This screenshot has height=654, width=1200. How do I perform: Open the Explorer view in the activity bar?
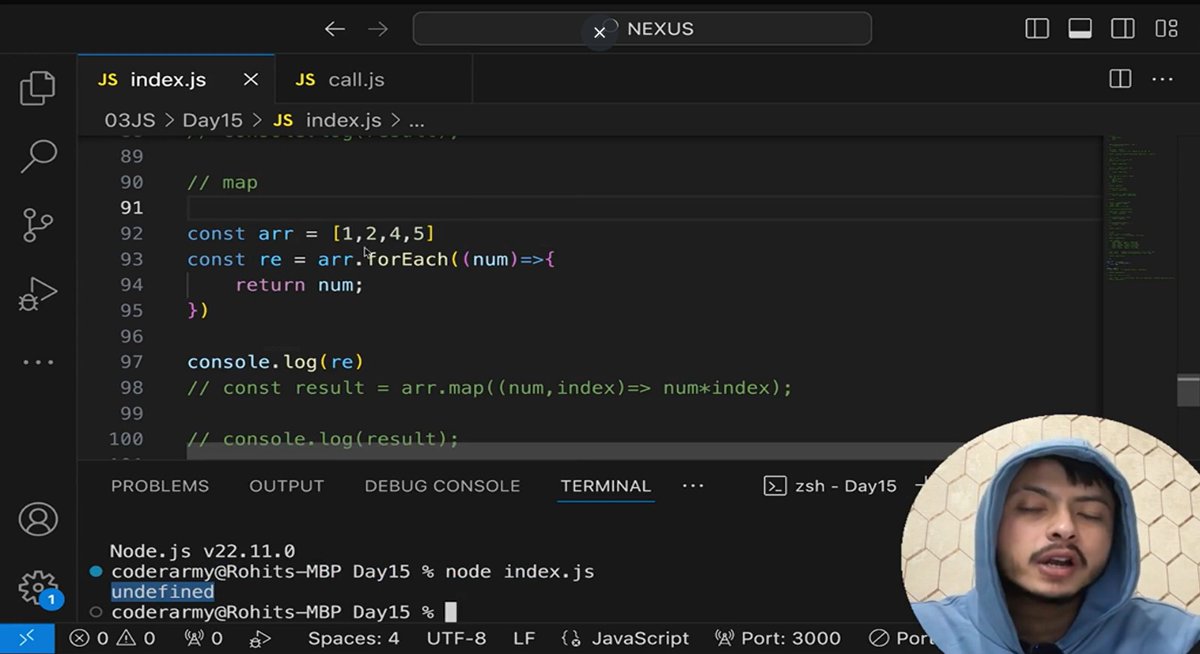38,88
